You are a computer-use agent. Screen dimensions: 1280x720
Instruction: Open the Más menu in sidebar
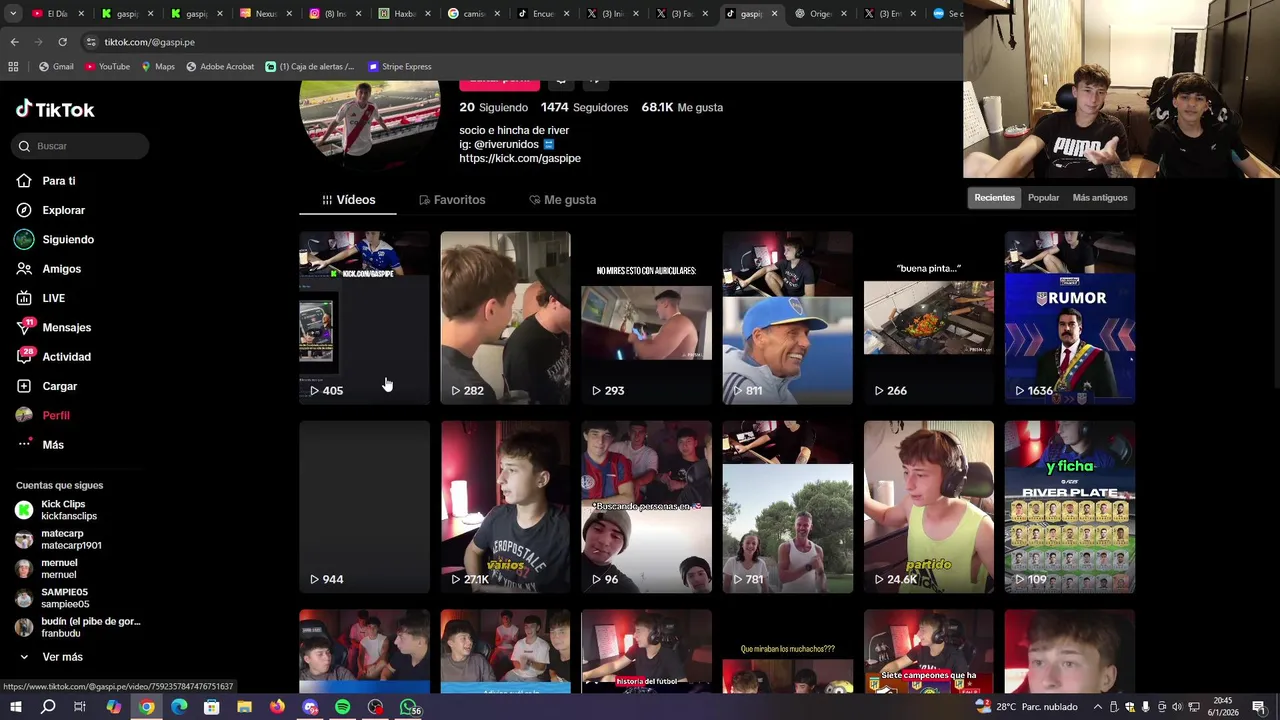click(x=40, y=445)
